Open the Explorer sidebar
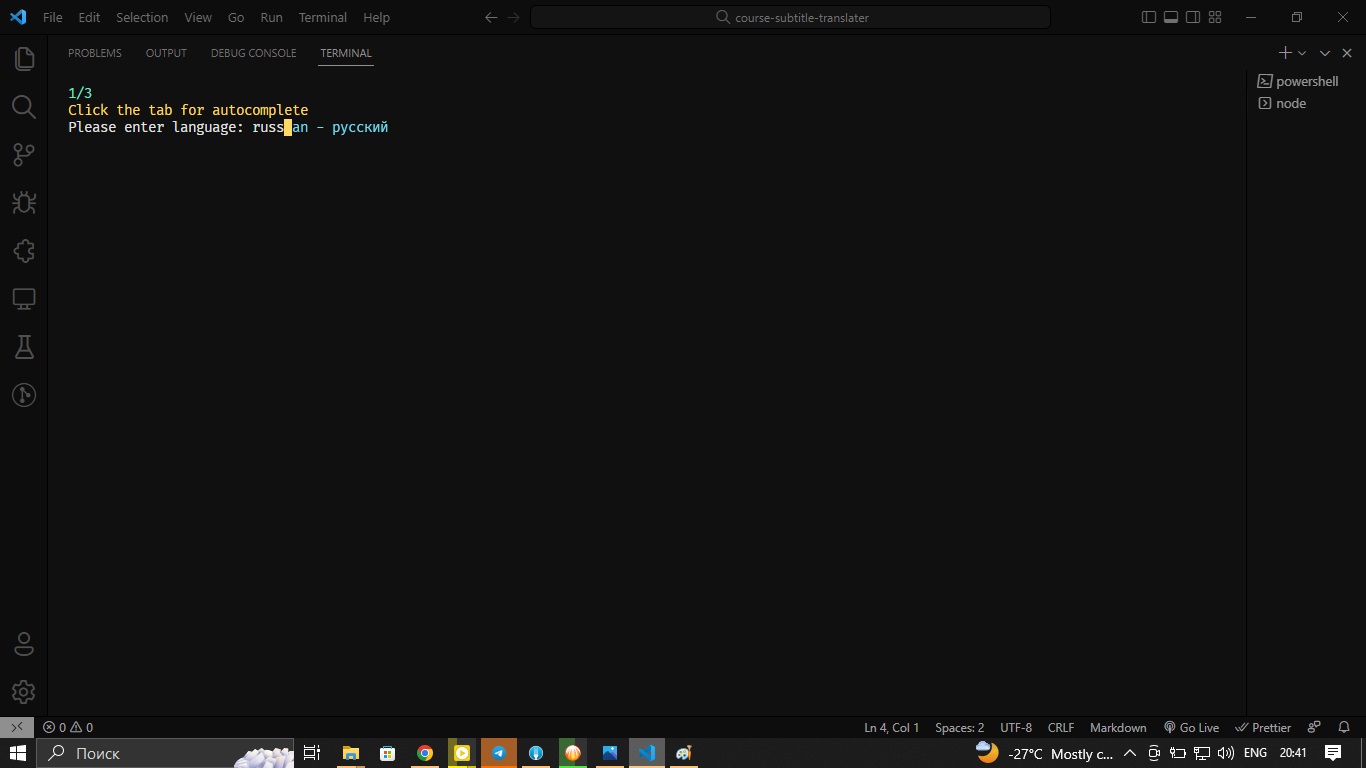1366x768 pixels. coord(24,58)
